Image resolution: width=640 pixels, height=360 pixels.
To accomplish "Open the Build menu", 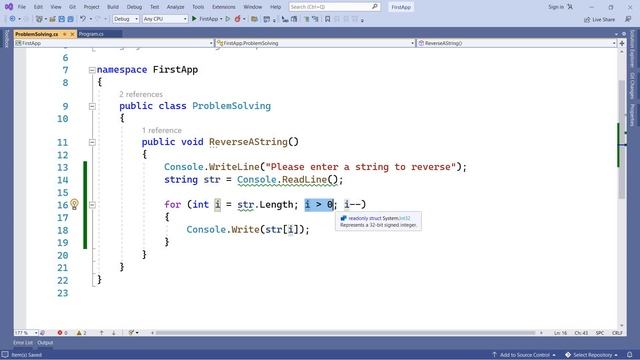I will [x=113, y=7].
